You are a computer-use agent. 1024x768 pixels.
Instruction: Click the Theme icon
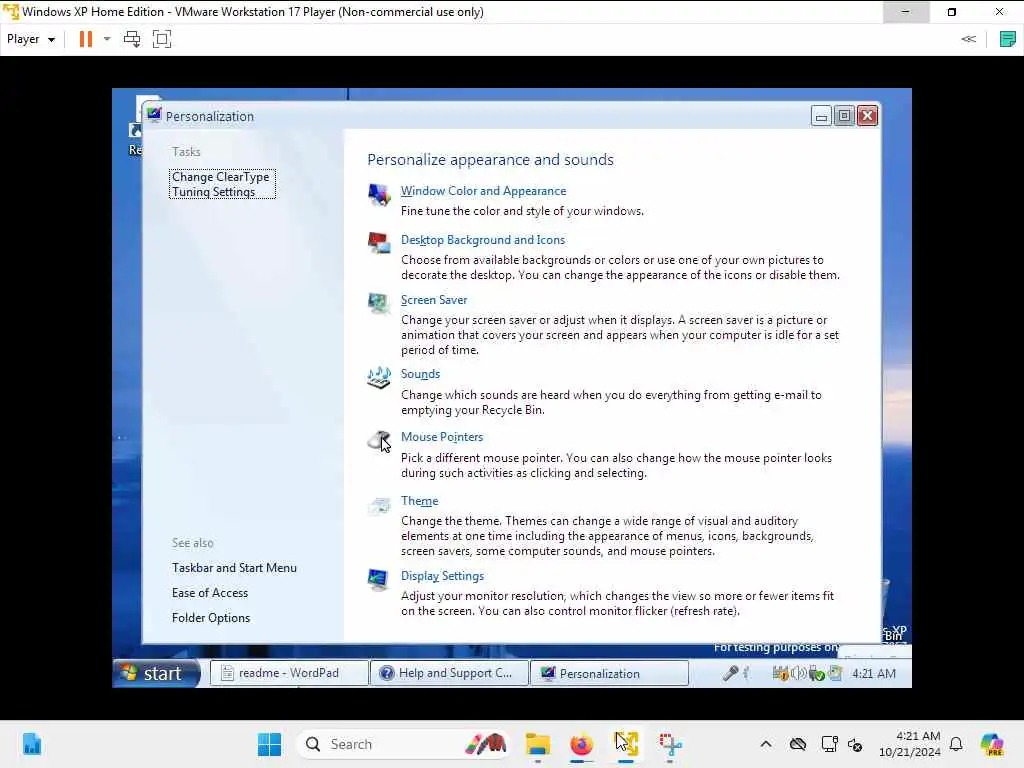[379, 505]
